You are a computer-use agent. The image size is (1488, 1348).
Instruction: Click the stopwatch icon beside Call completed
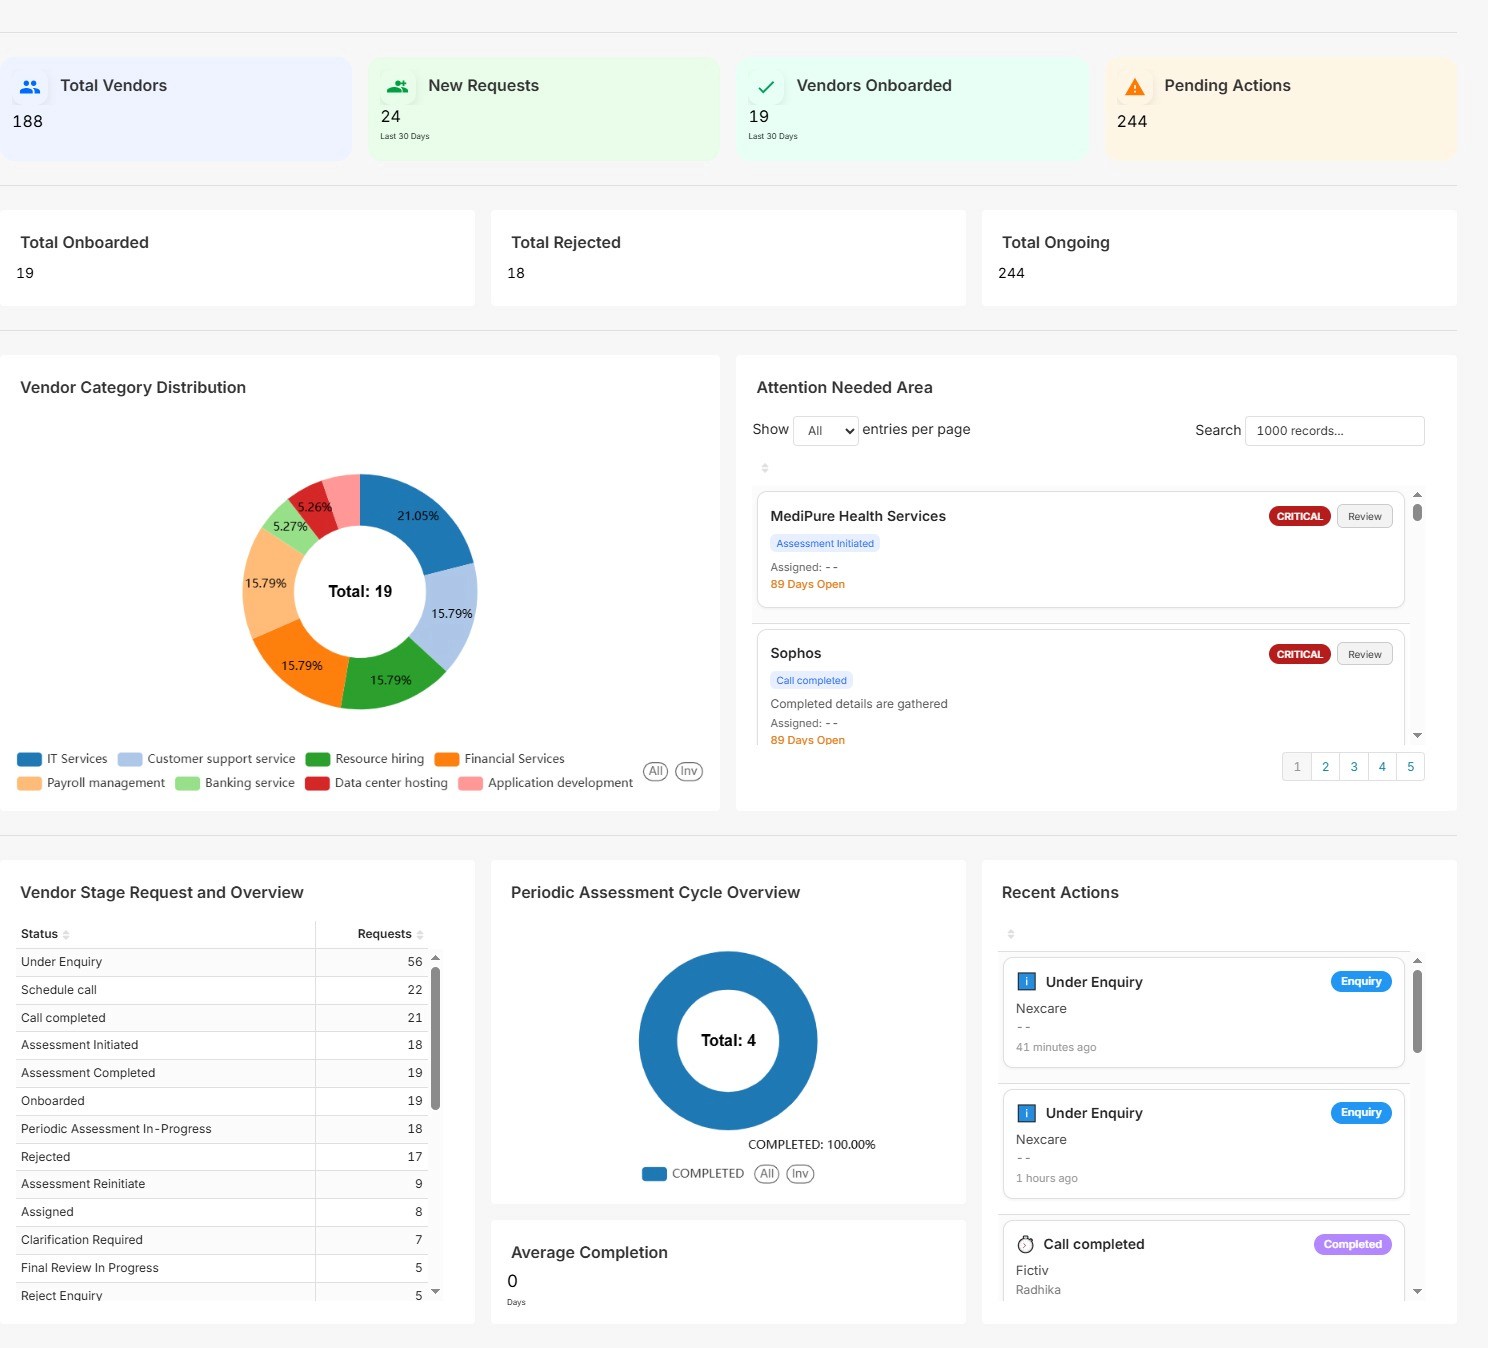tap(1025, 1244)
